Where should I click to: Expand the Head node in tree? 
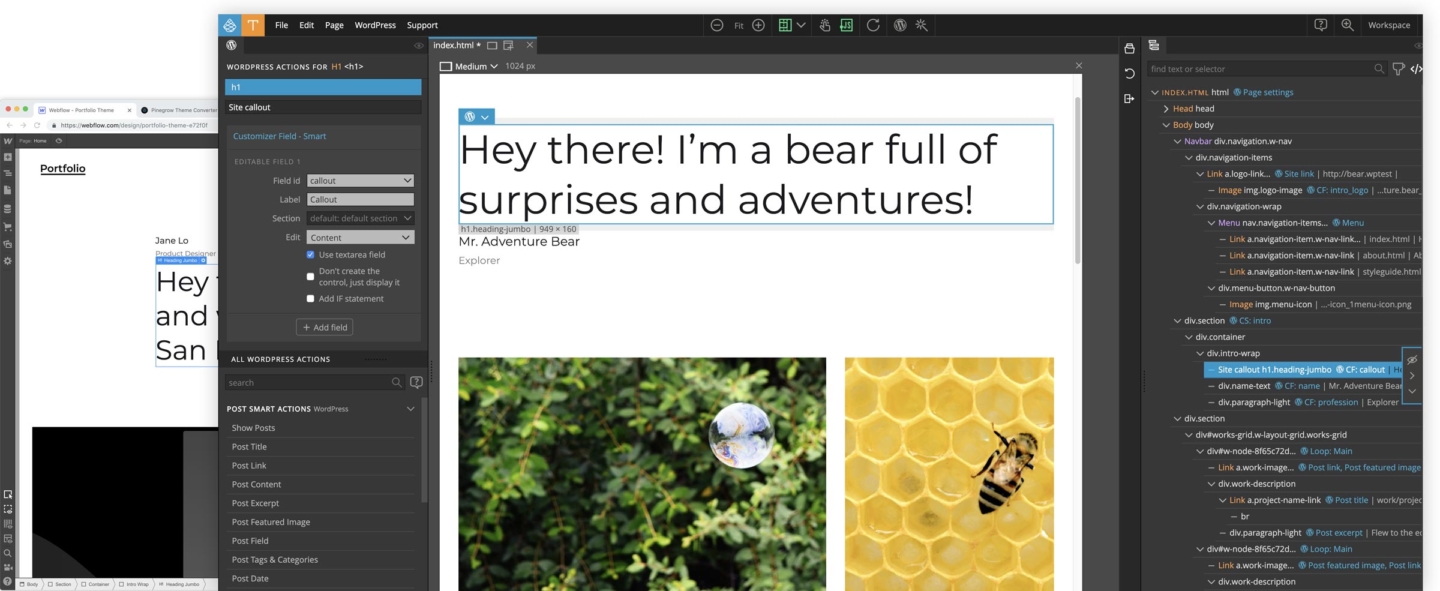(1166, 109)
